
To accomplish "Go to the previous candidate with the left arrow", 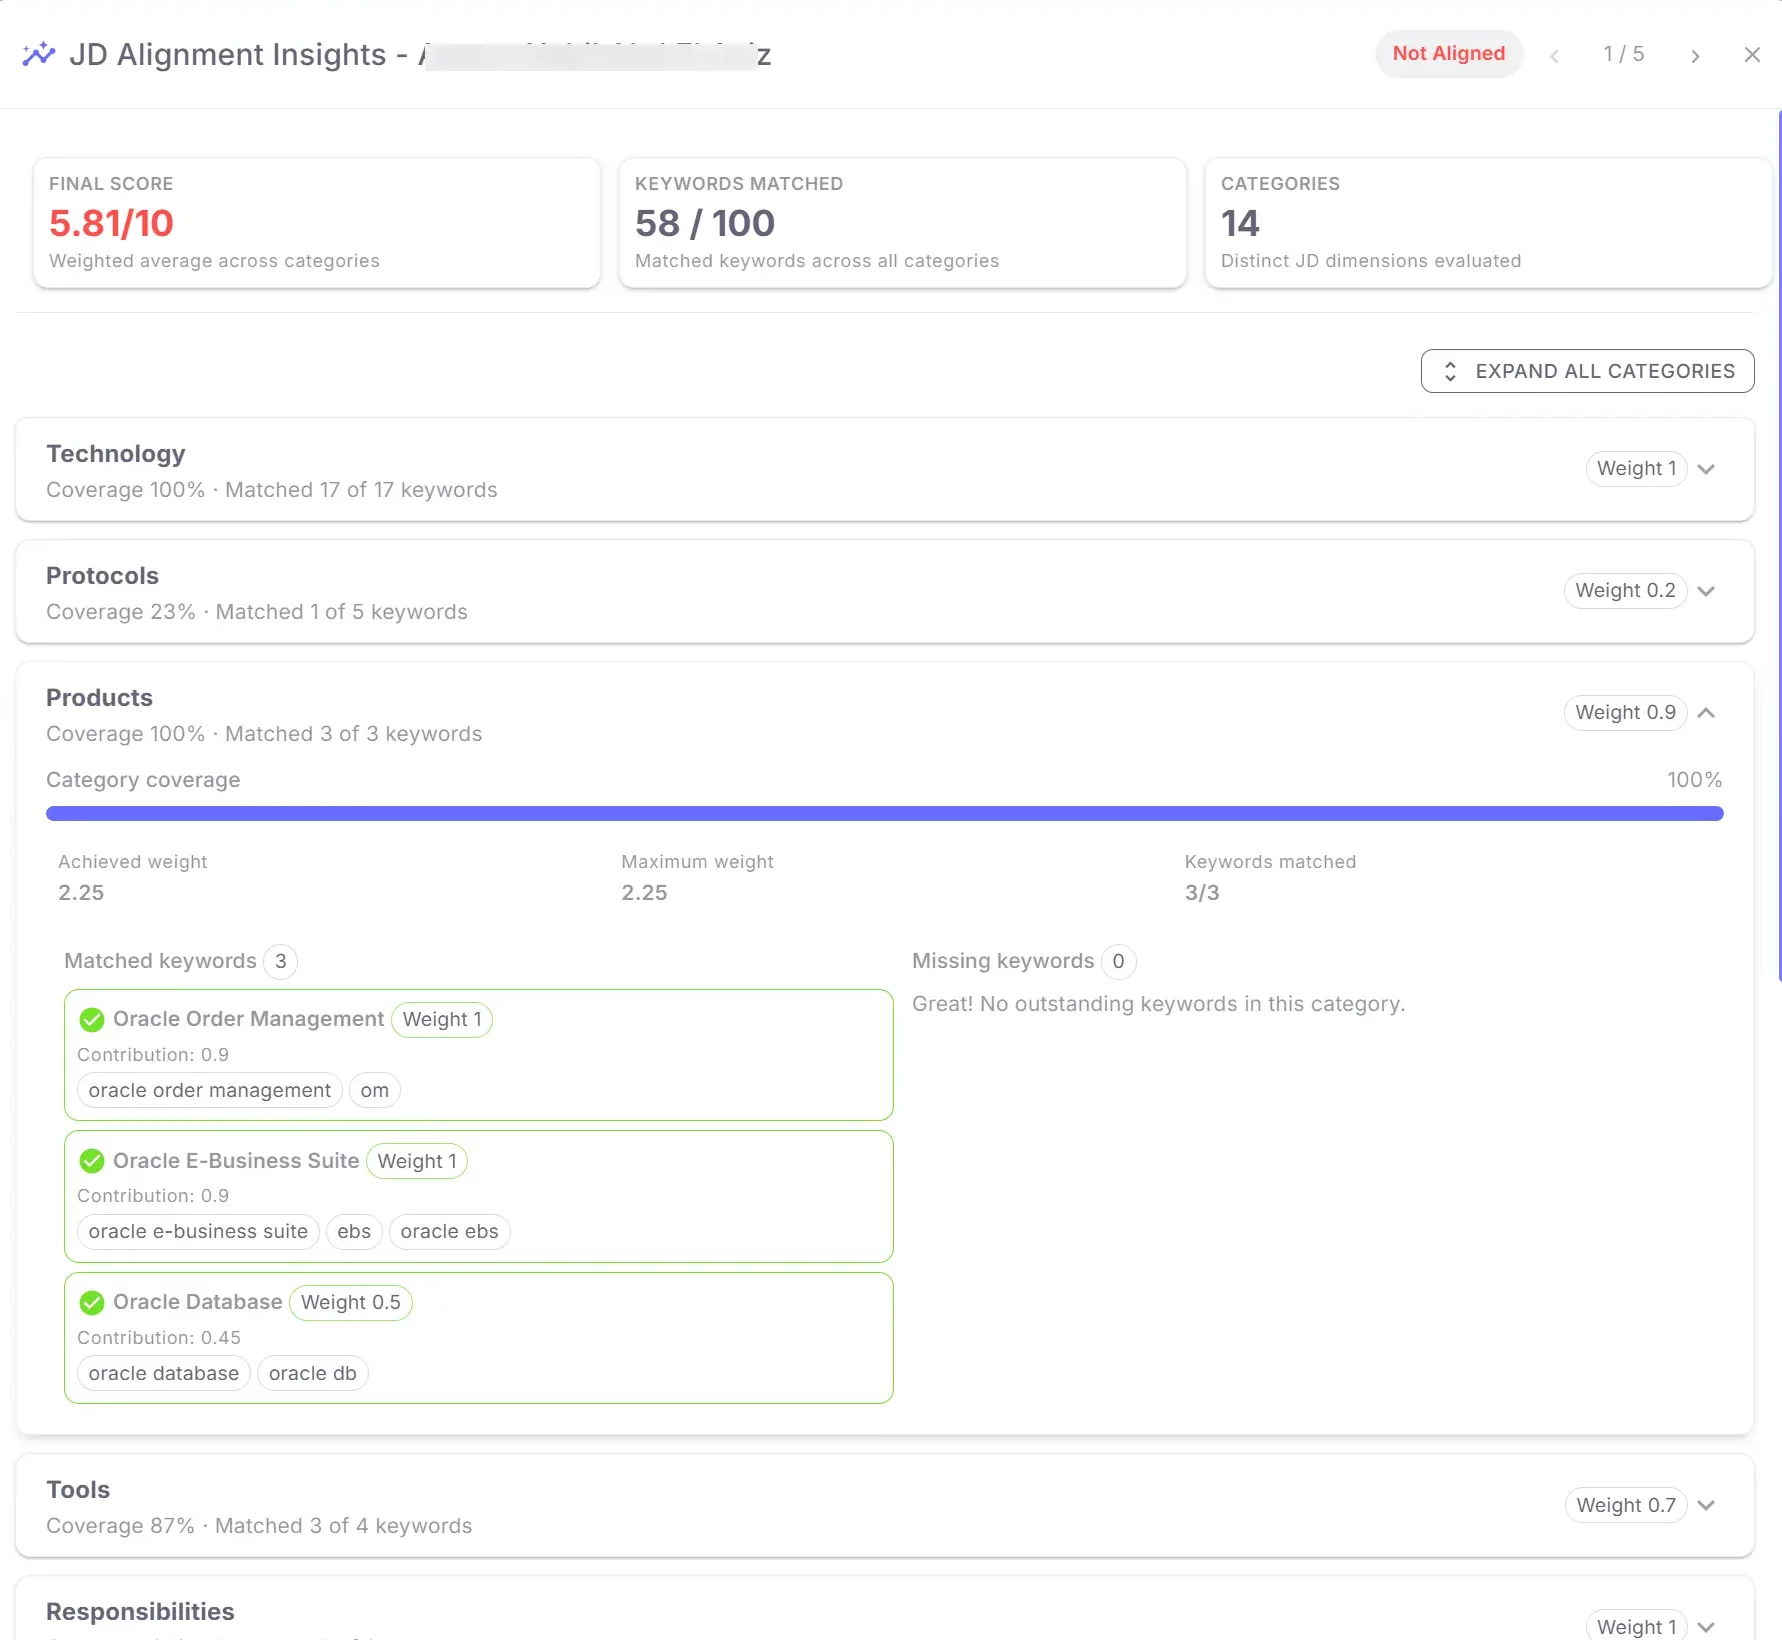I will point(1555,55).
